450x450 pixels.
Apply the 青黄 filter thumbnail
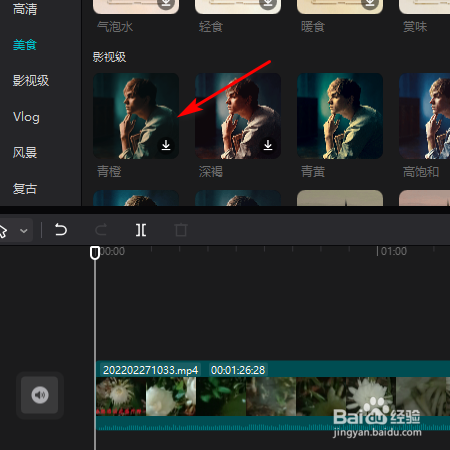tap(340, 116)
